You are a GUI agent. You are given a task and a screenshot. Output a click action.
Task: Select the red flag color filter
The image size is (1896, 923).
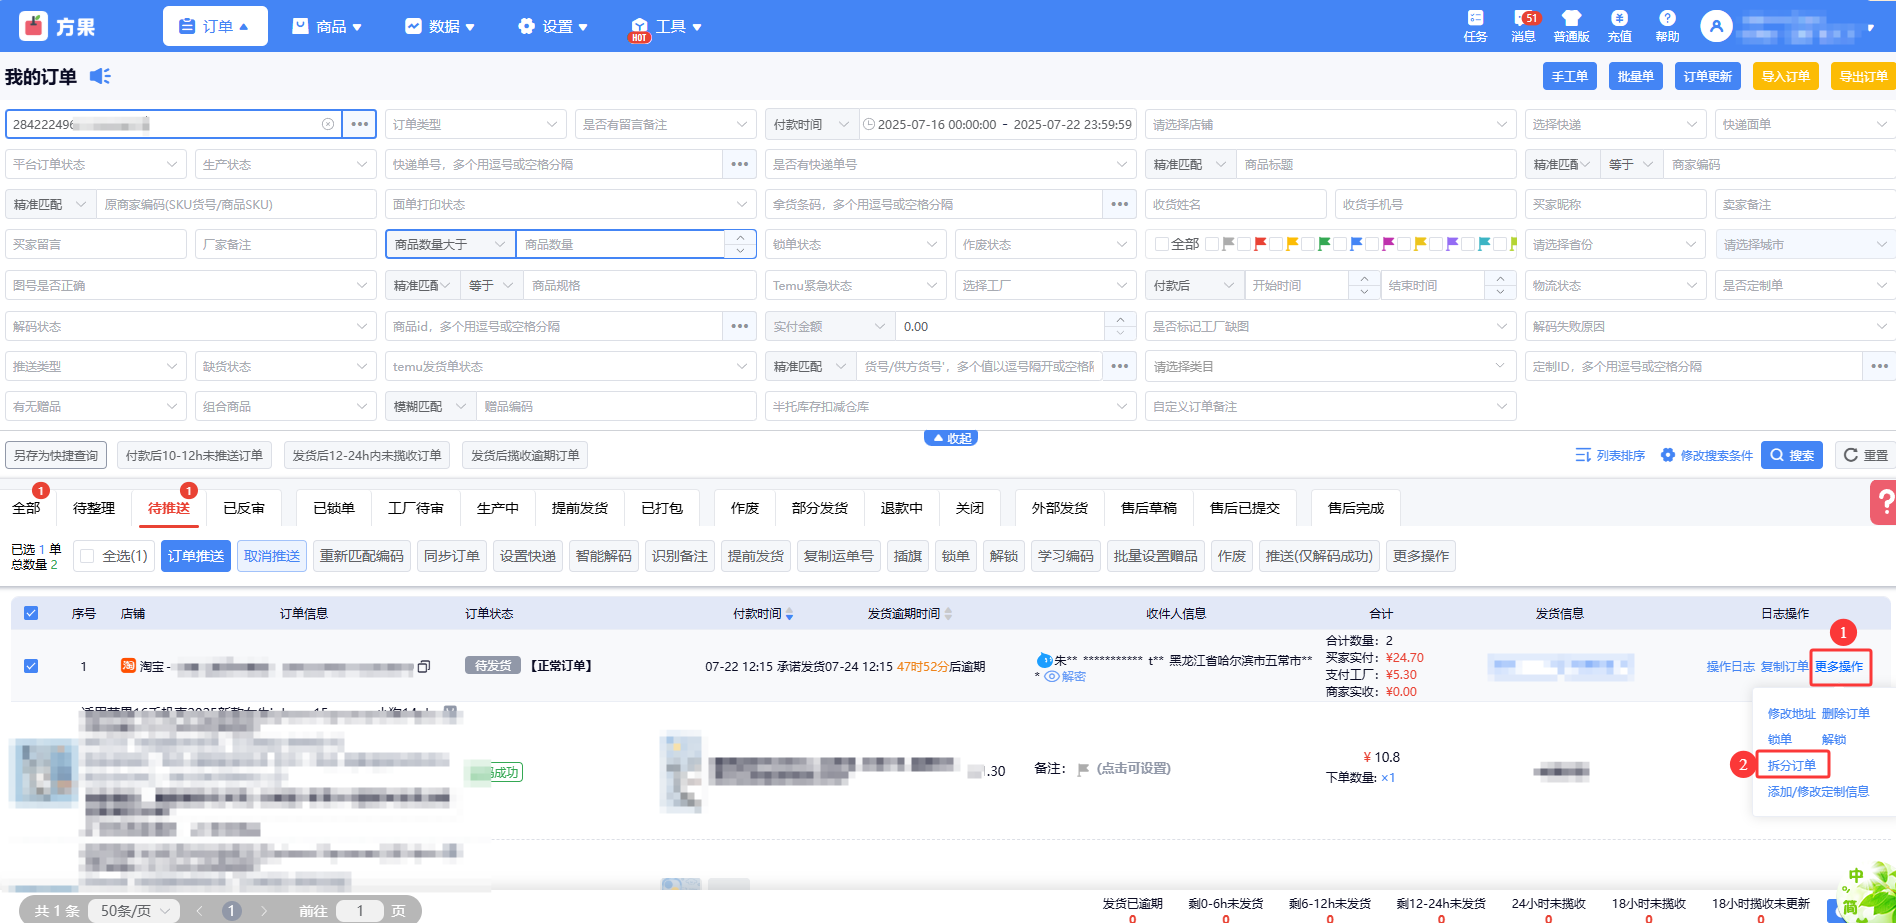point(1260,244)
